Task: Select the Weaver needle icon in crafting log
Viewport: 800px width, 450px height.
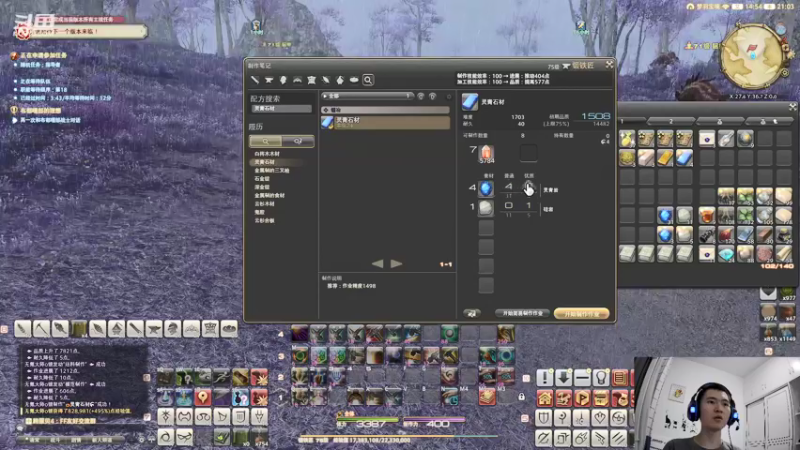Action: click(x=326, y=80)
